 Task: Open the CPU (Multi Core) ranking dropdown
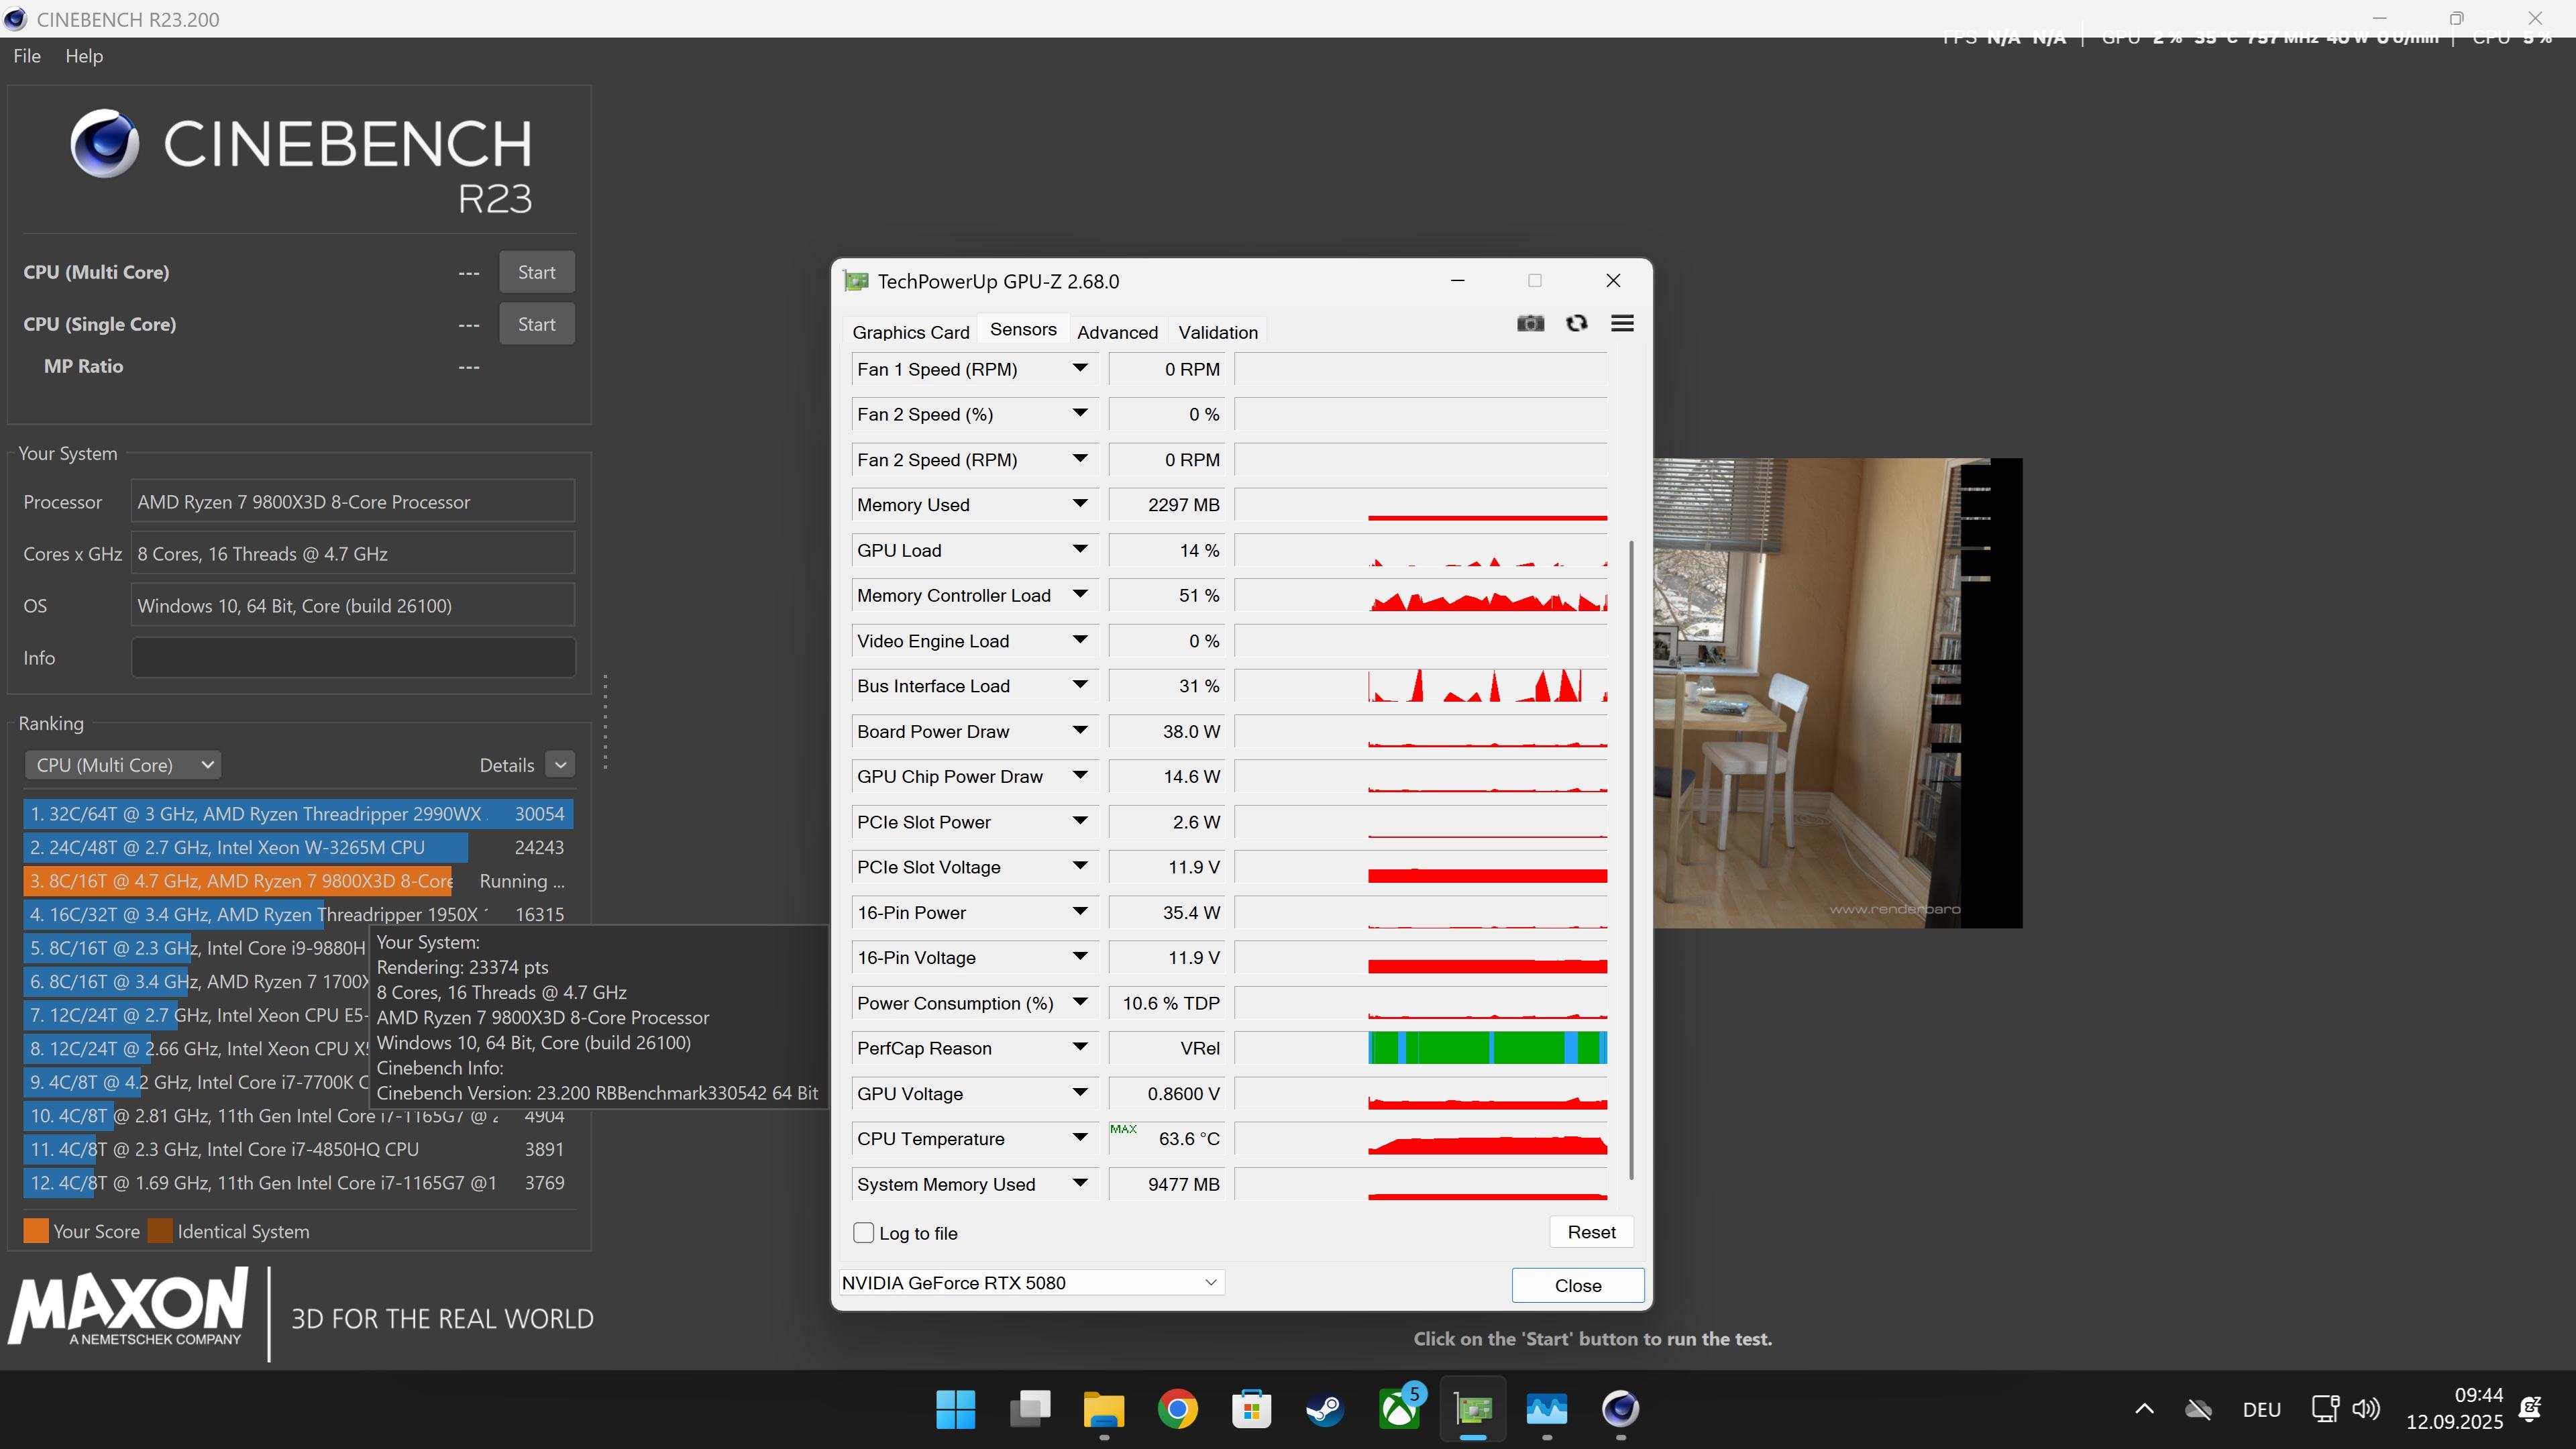pos(122,765)
